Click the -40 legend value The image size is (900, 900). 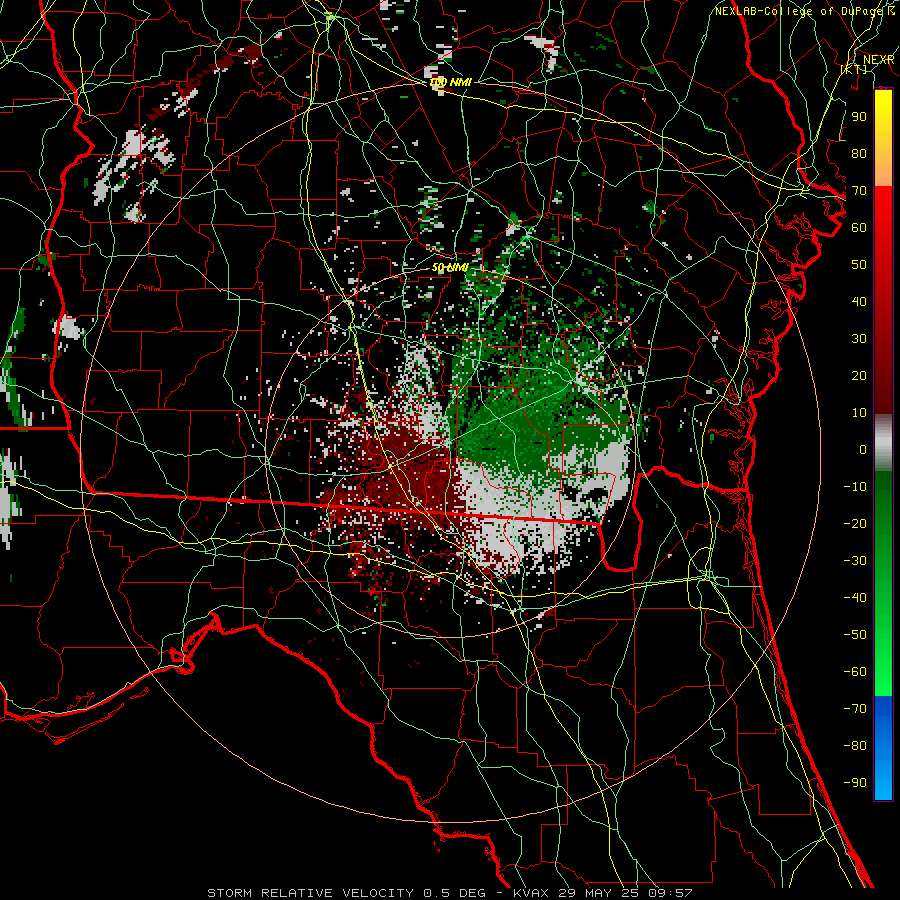tap(855, 598)
